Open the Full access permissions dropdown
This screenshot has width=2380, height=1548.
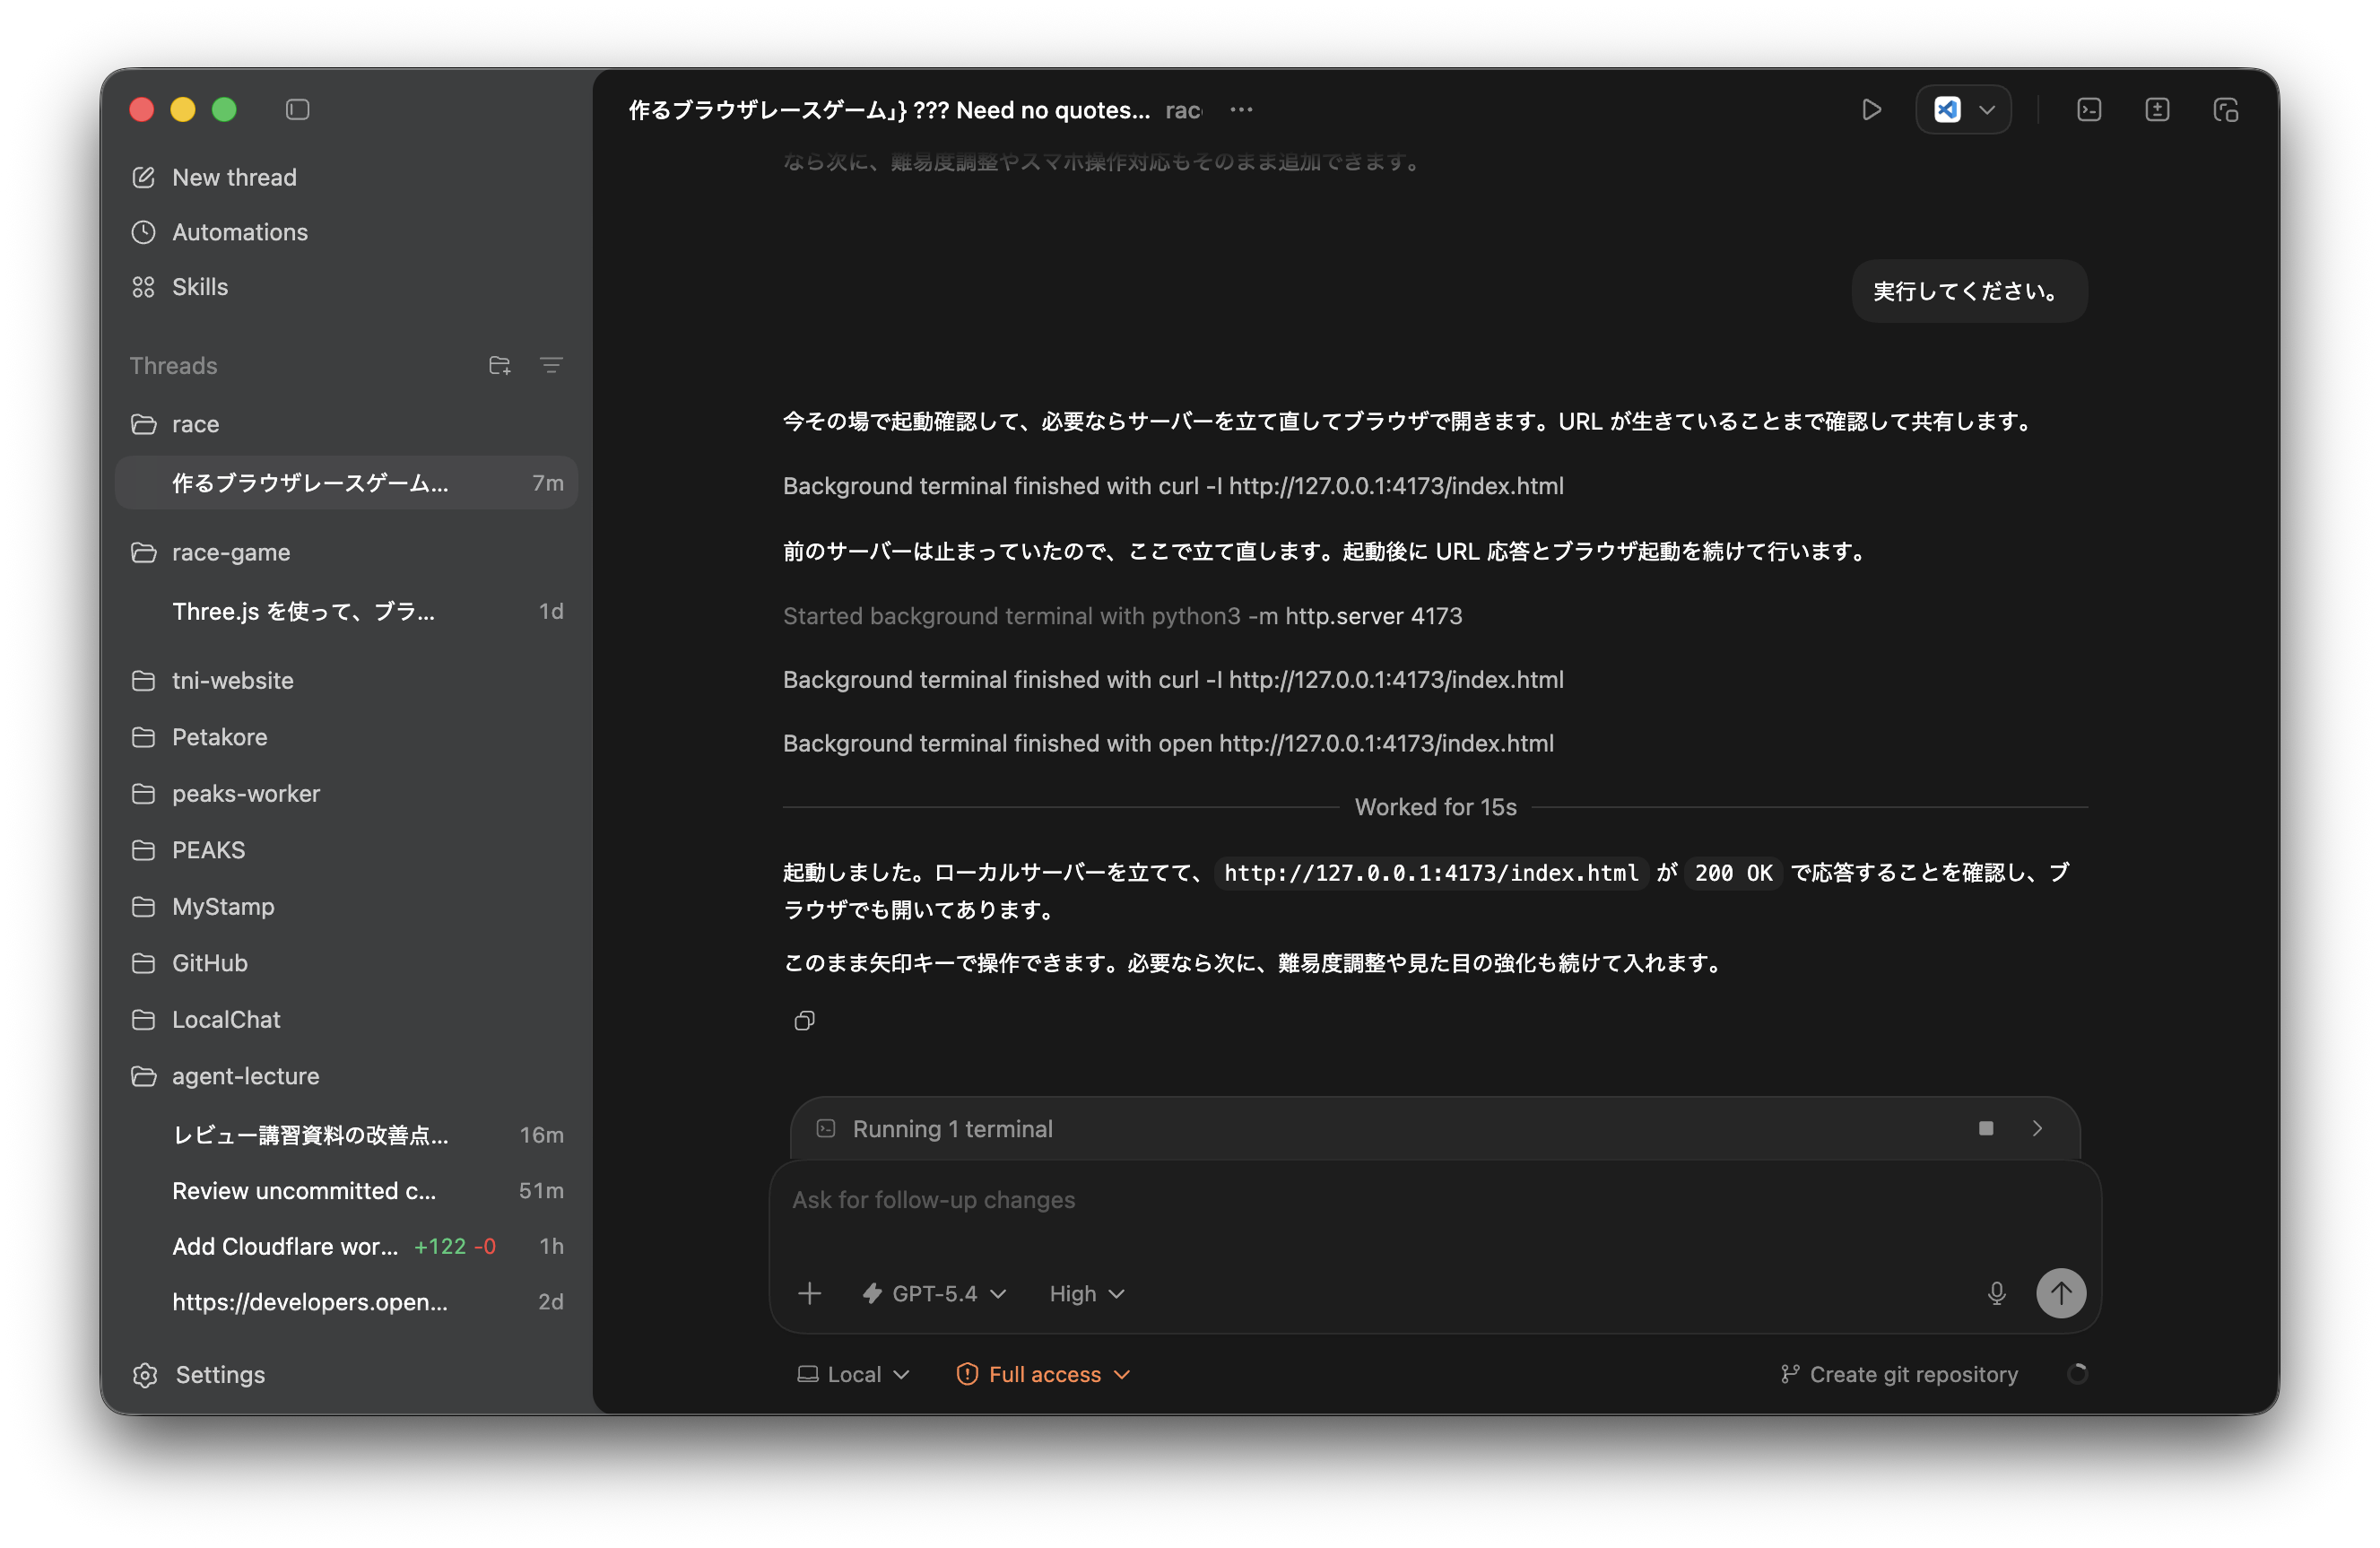click(1044, 1374)
